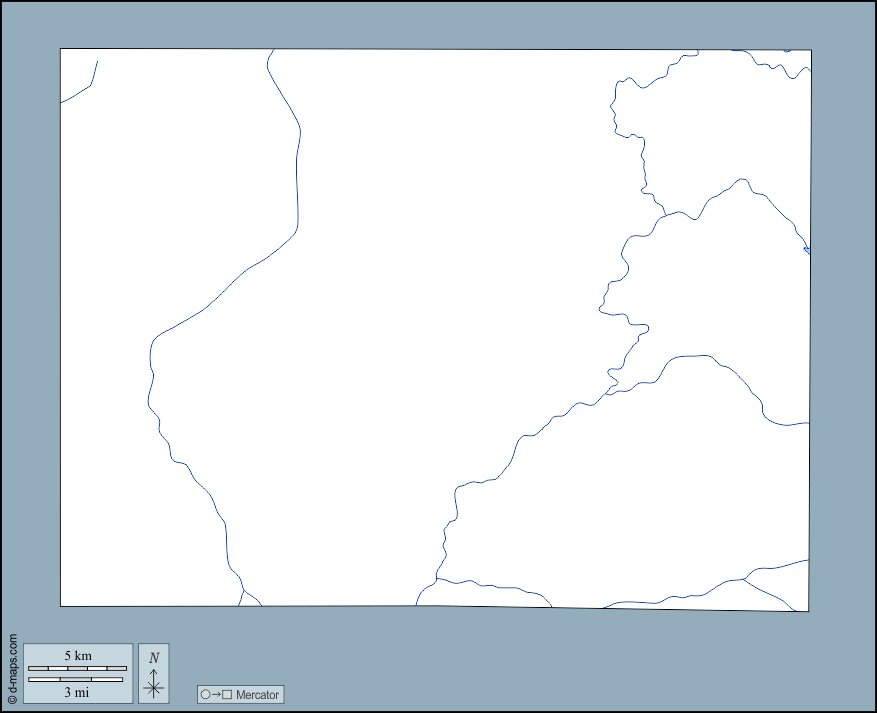Click the d-maps.com copyright text

point(12,663)
